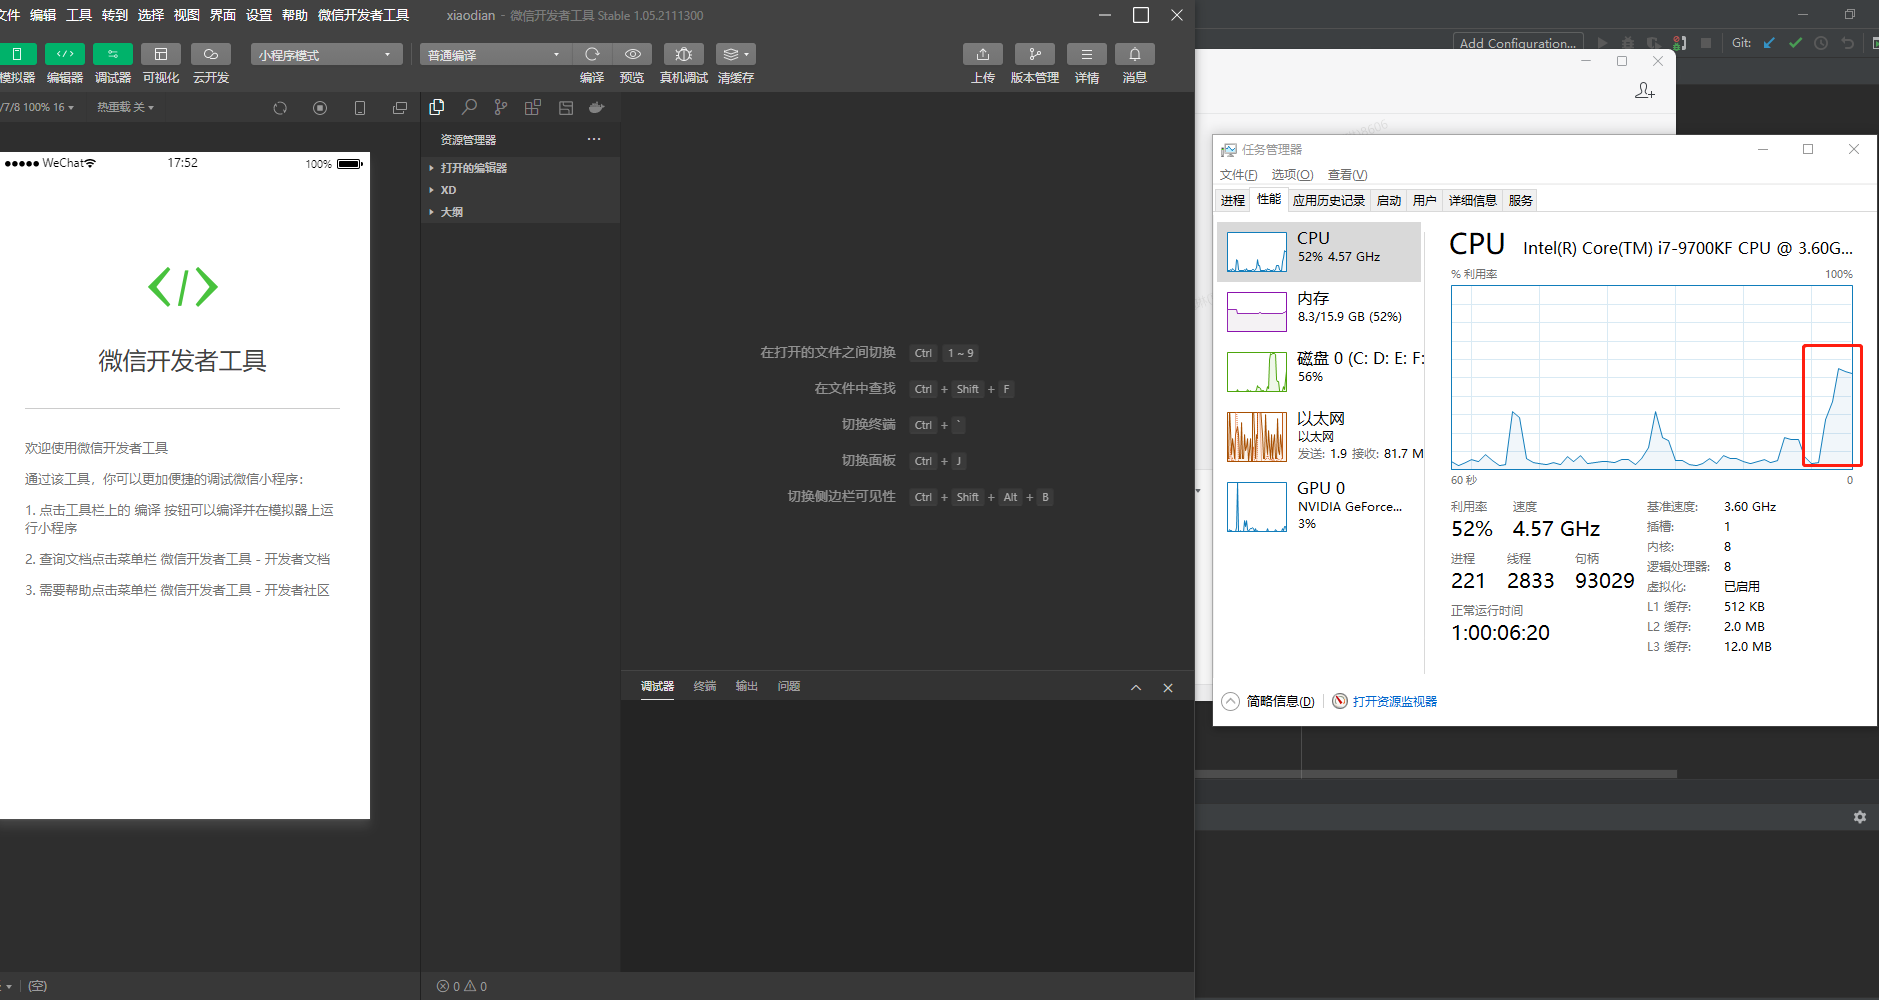Click the preview (预览) eye icon

633,54
